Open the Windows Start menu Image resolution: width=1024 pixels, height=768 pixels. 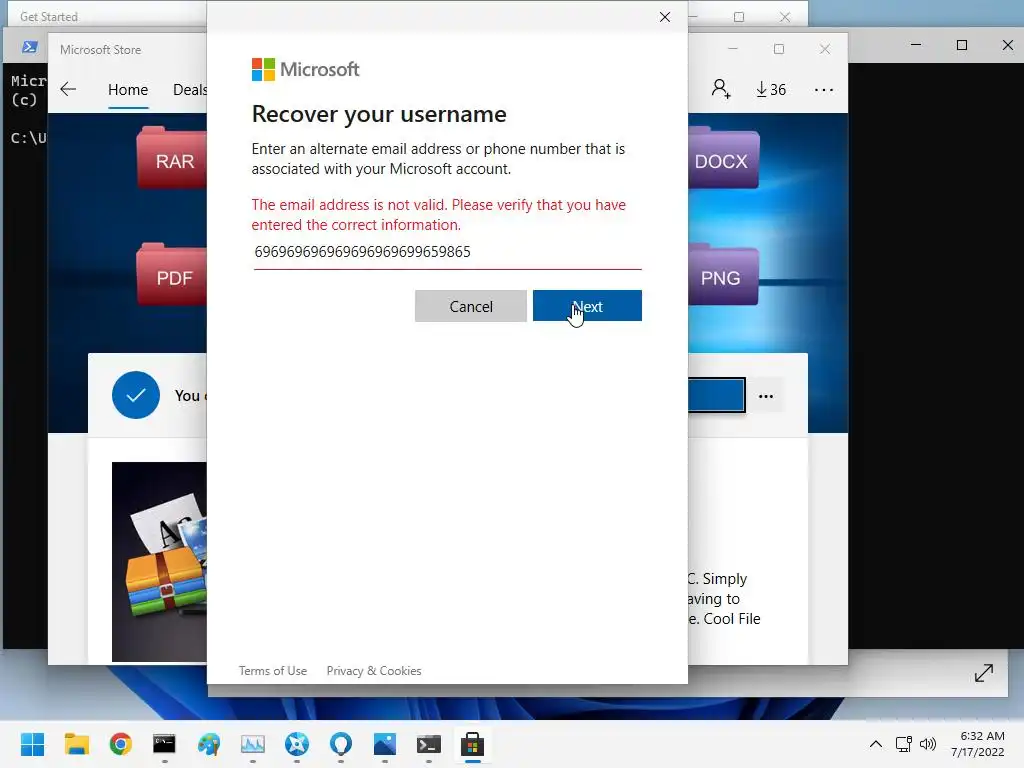[33, 744]
